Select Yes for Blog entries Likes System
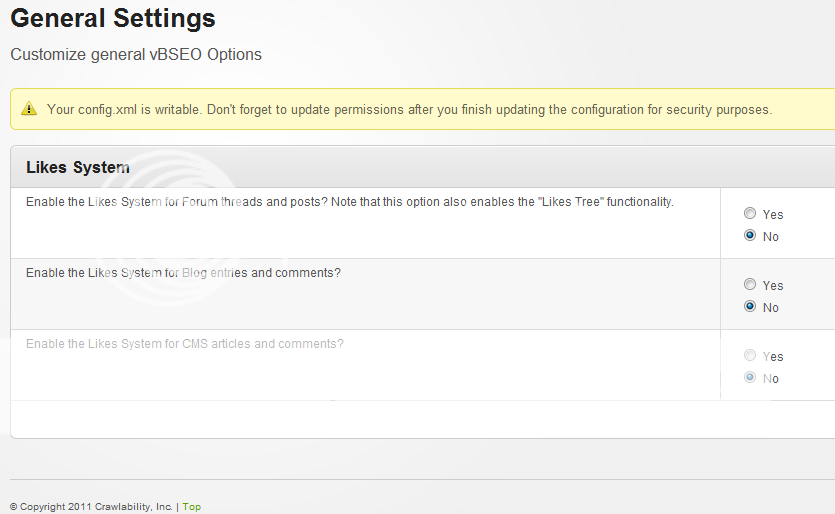The width and height of the screenshot is (835, 514). pos(750,284)
